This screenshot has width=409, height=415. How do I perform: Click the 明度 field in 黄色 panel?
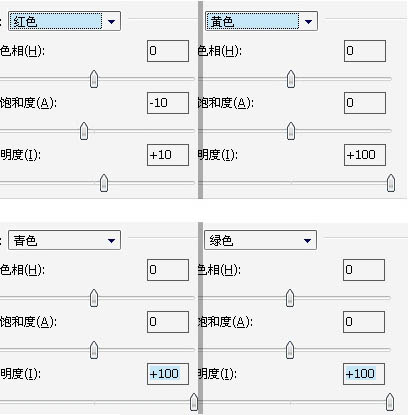365,155
